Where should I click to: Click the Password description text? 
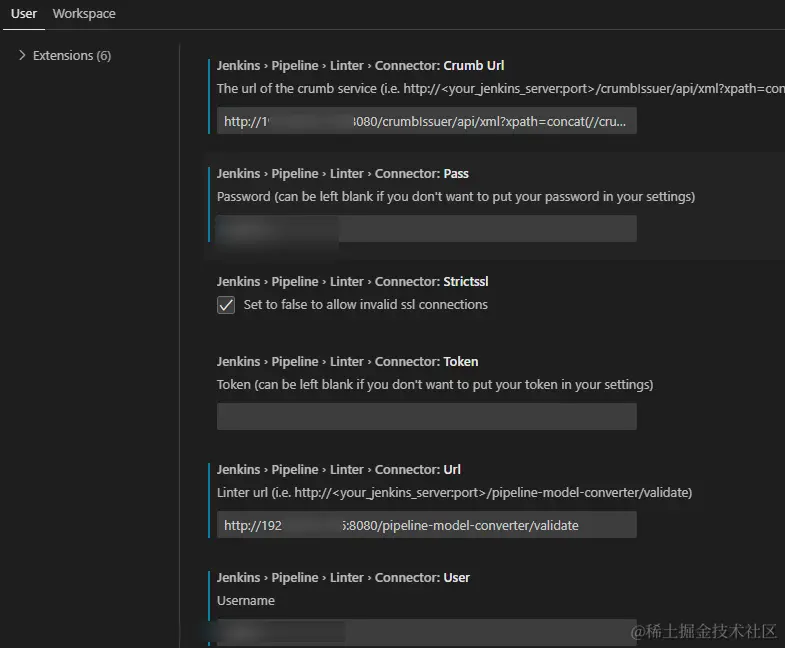[x=456, y=197]
